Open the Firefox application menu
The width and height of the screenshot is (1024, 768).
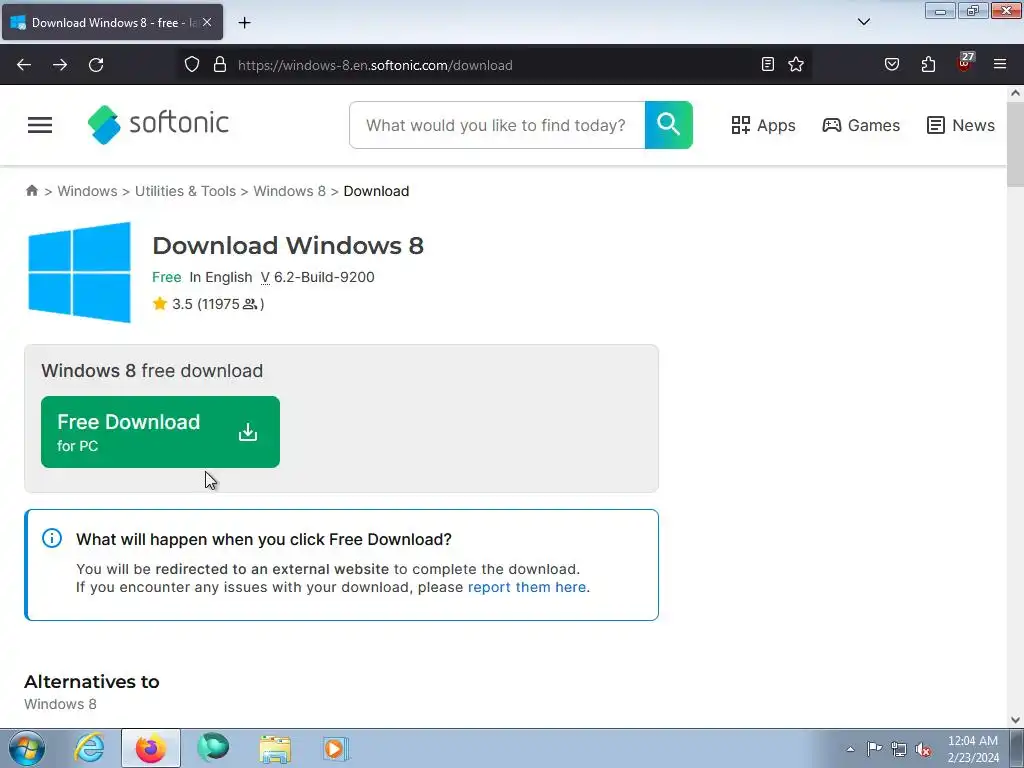[1000, 64]
